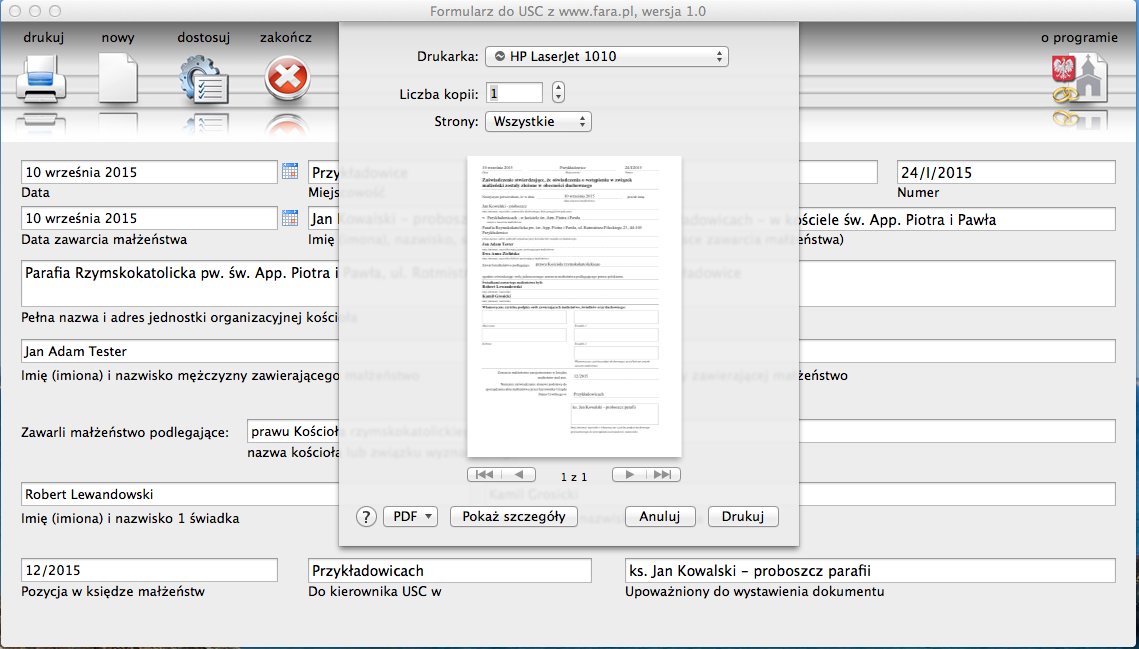
Task: Open the Drukarka printer dropdown
Action: click(607, 57)
